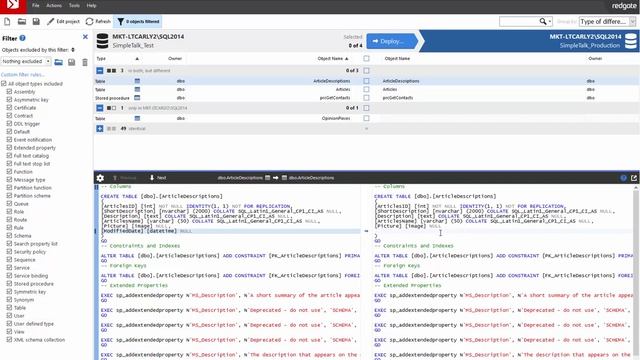Toggle the DDL trigger checkbox

tap(9, 124)
